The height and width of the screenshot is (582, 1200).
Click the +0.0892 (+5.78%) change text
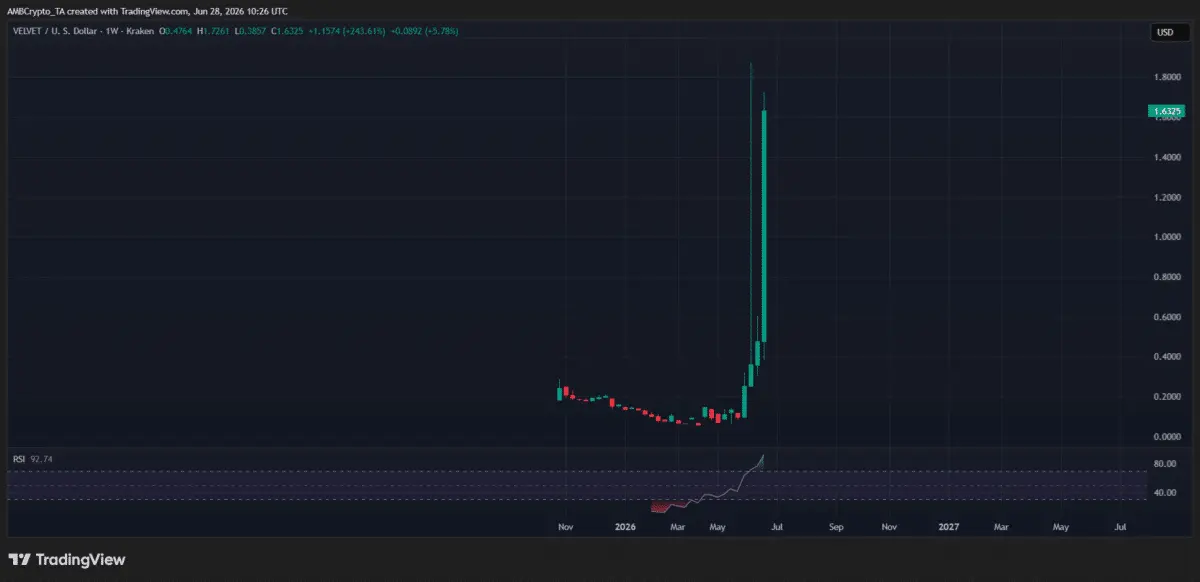[x=424, y=32]
